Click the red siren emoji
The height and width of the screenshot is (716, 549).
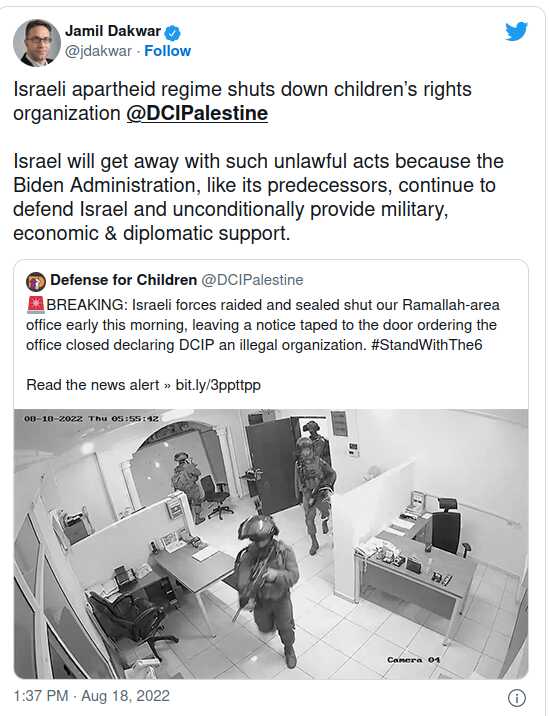(x=36, y=305)
